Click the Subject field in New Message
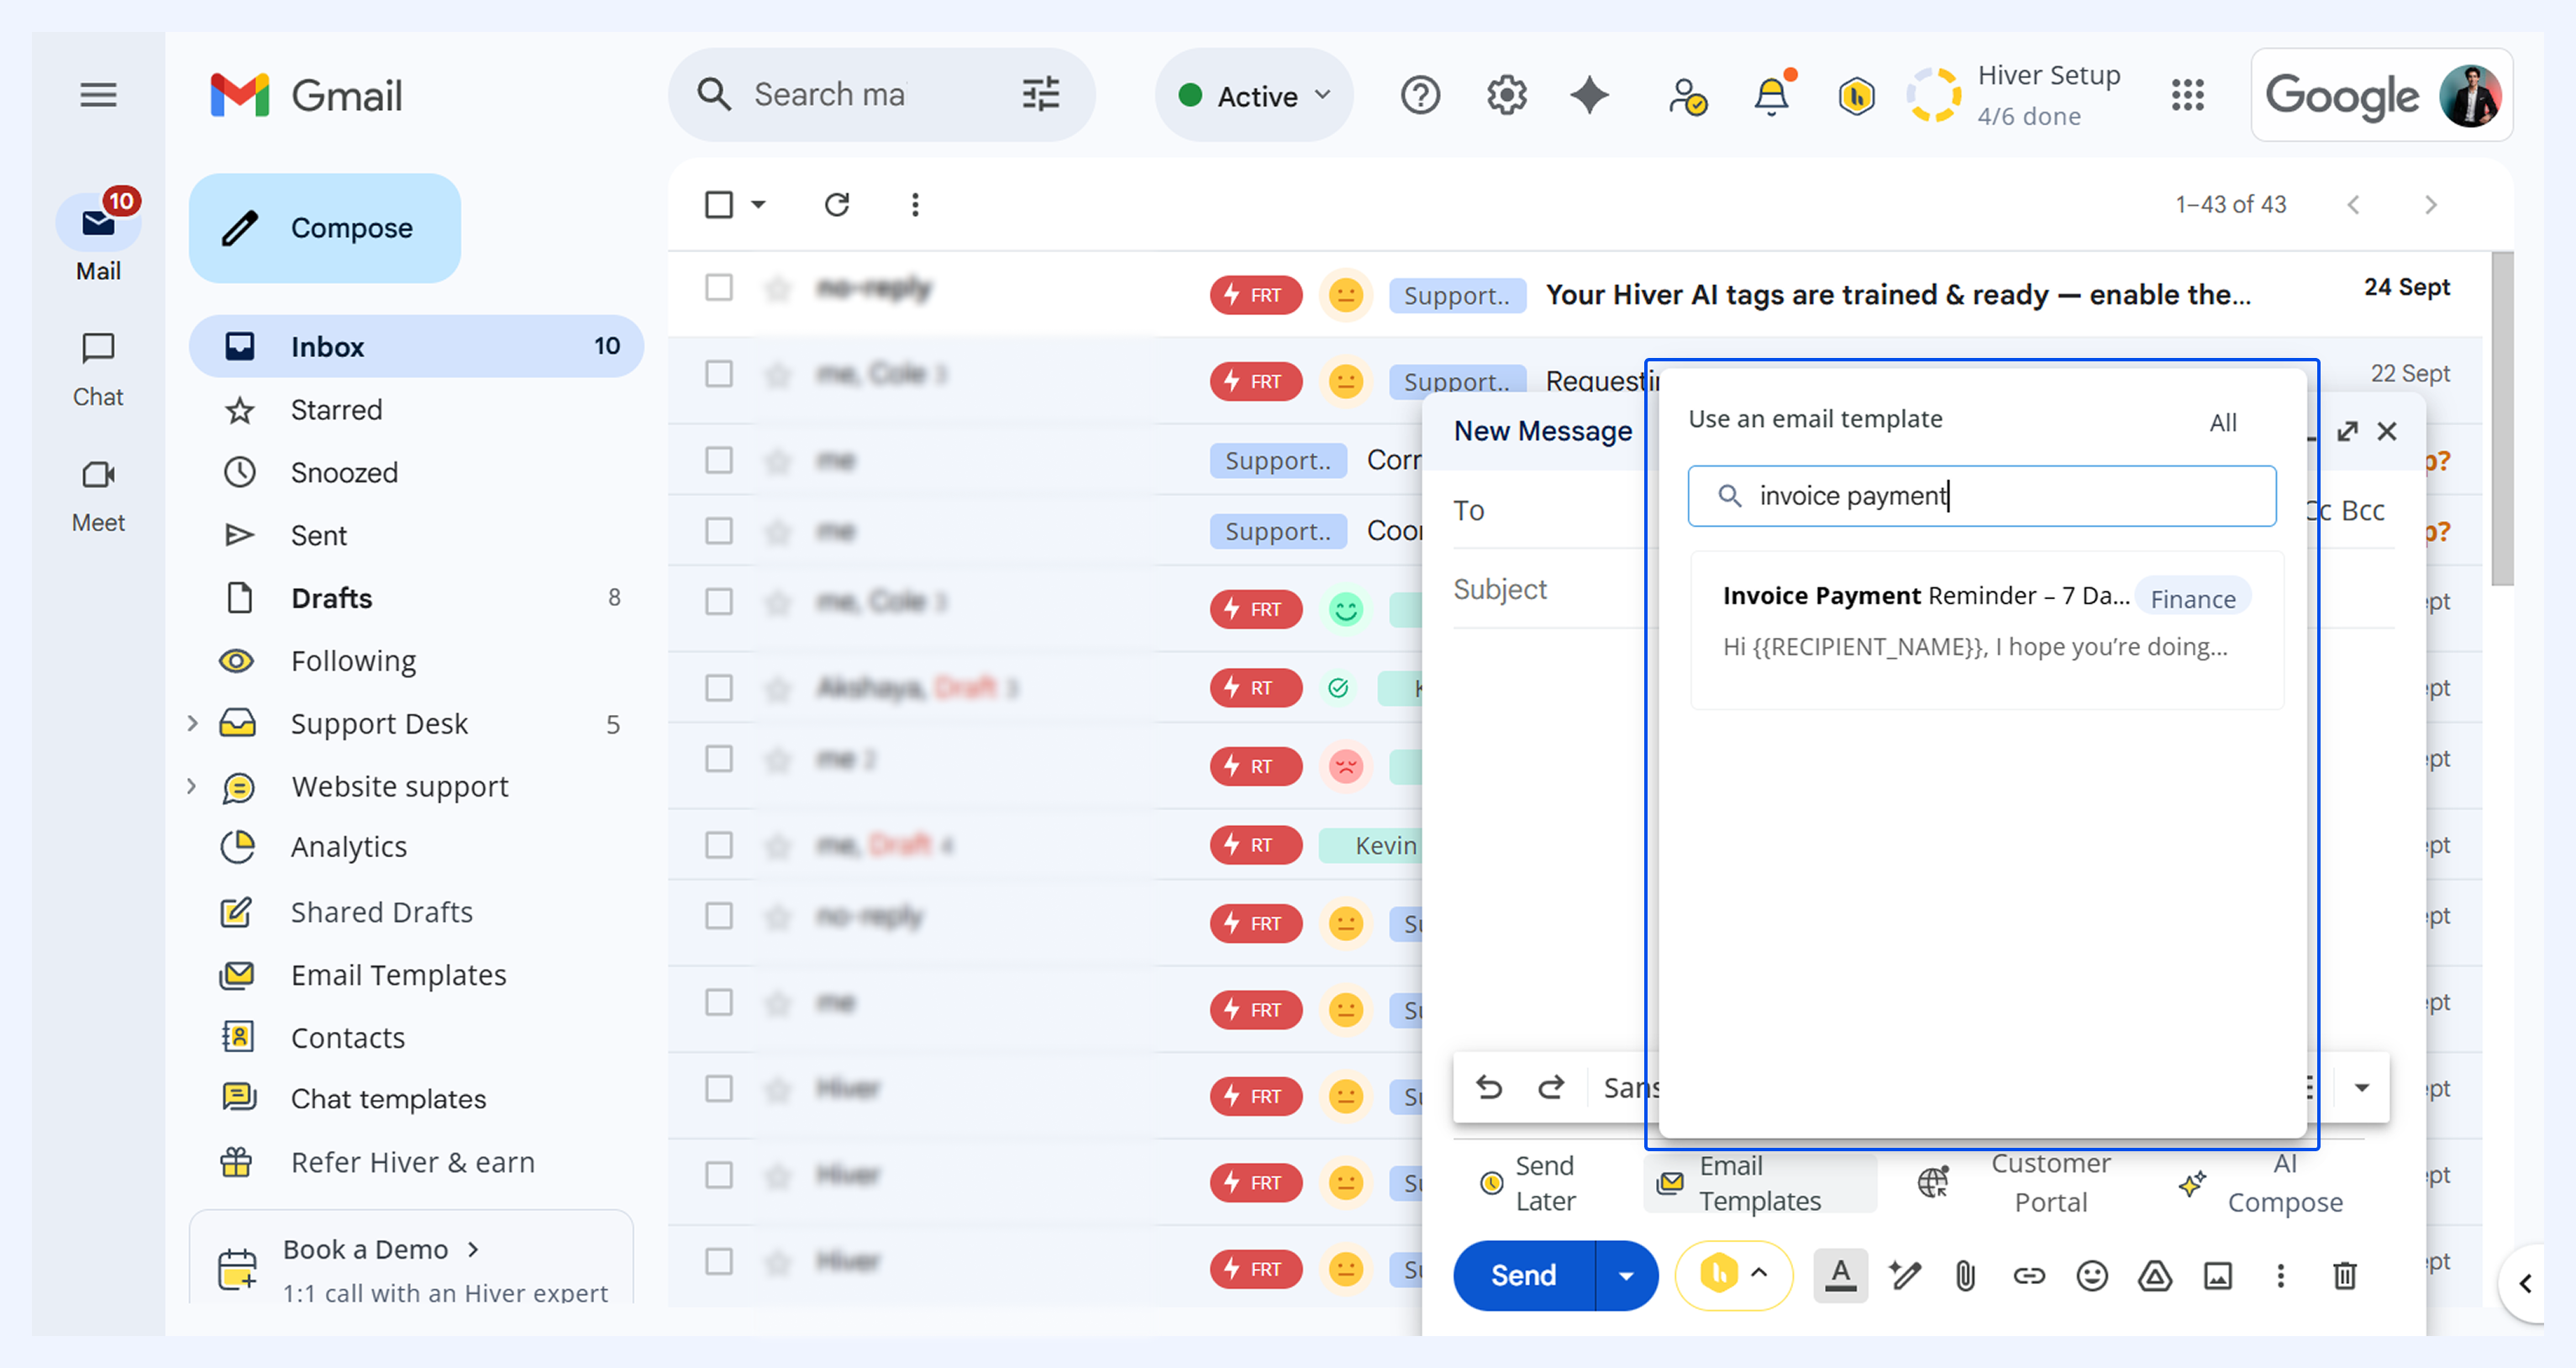This screenshot has width=2576, height=1368. (x=1546, y=589)
